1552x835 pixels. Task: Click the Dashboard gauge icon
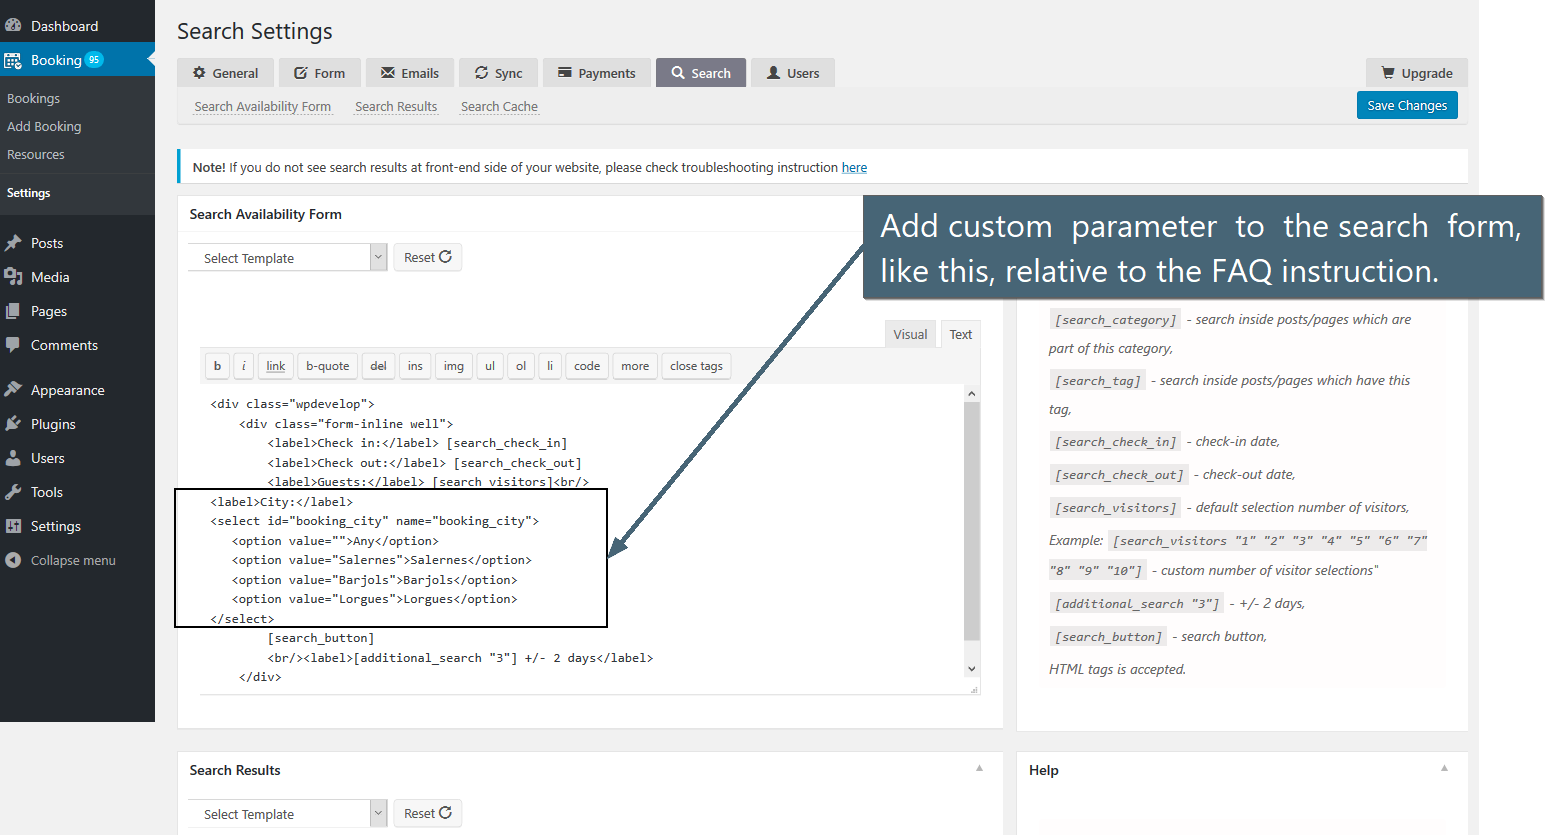13,25
